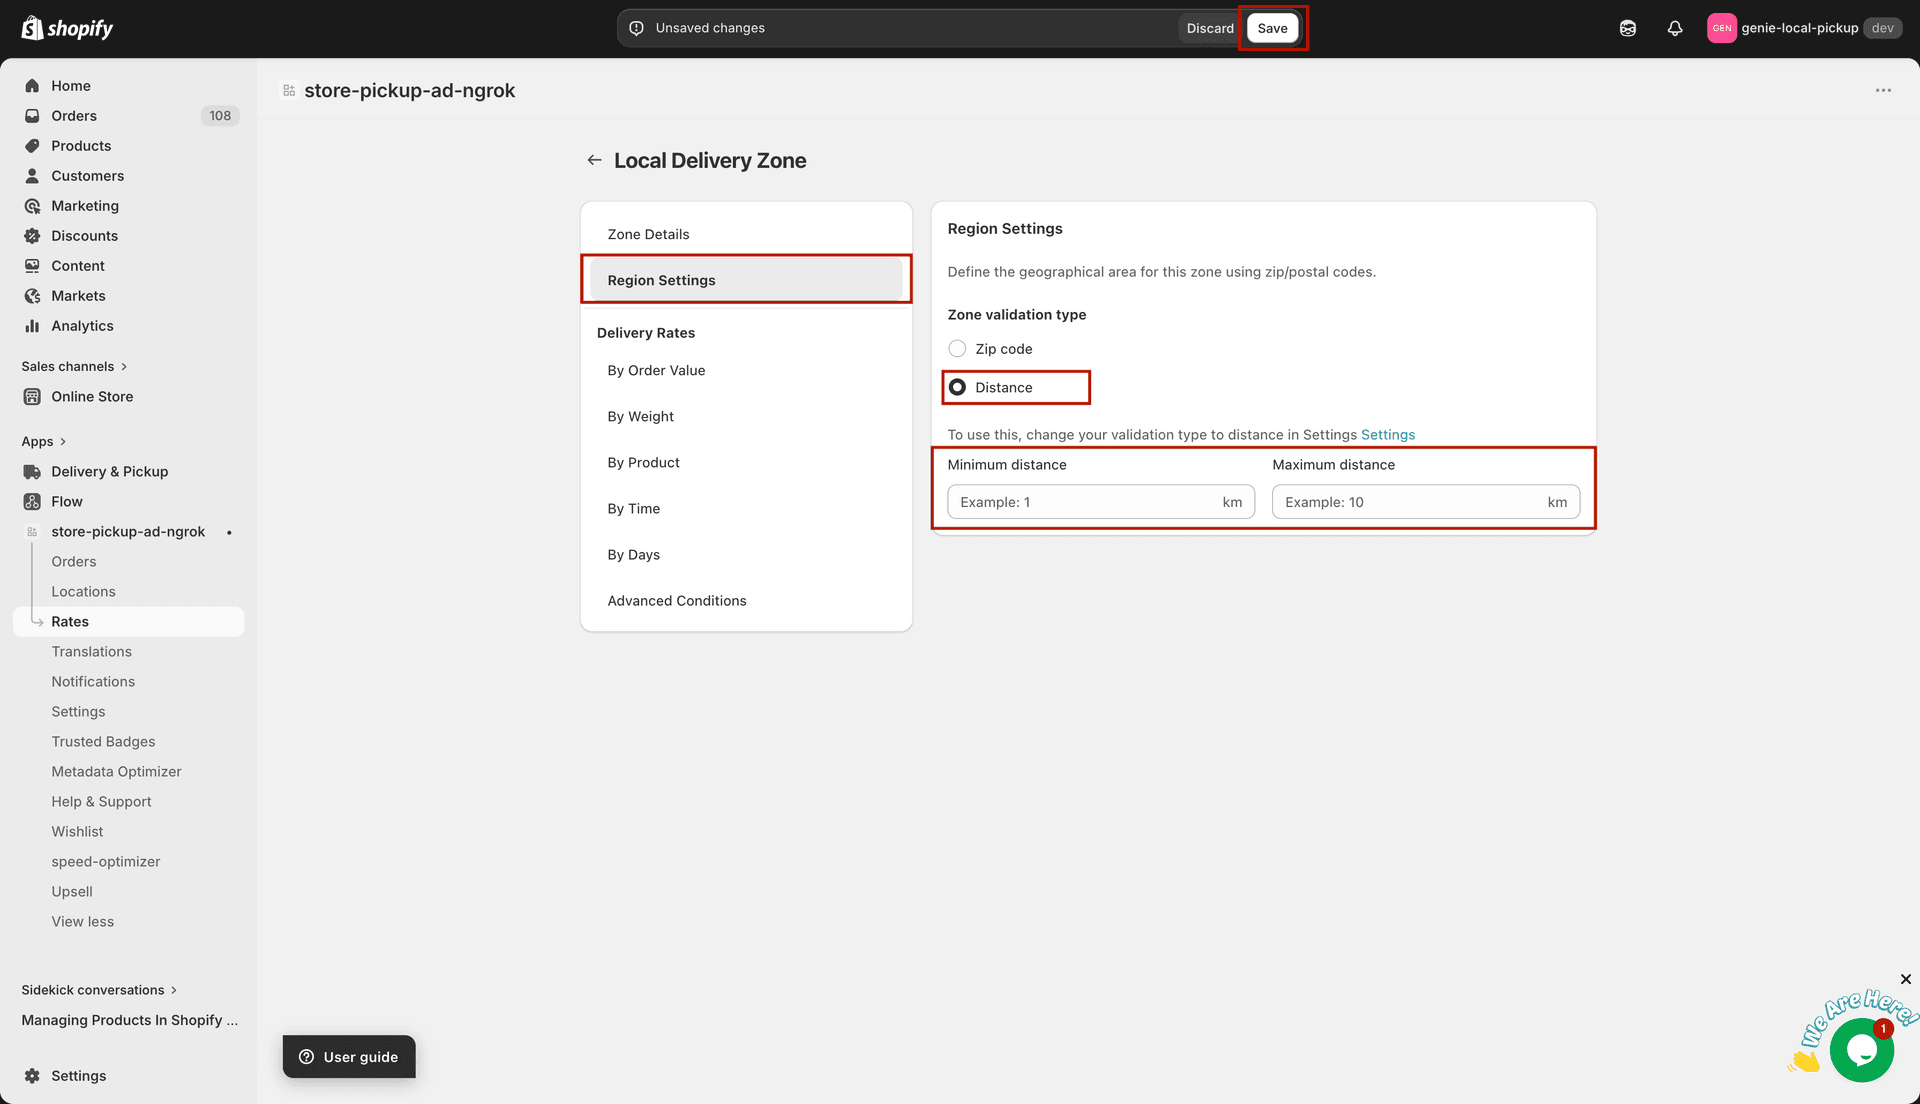The image size is (1920, 1104).
Task: Open the genie-local-pickup account menu
Action: click(x=1805, y=28)
